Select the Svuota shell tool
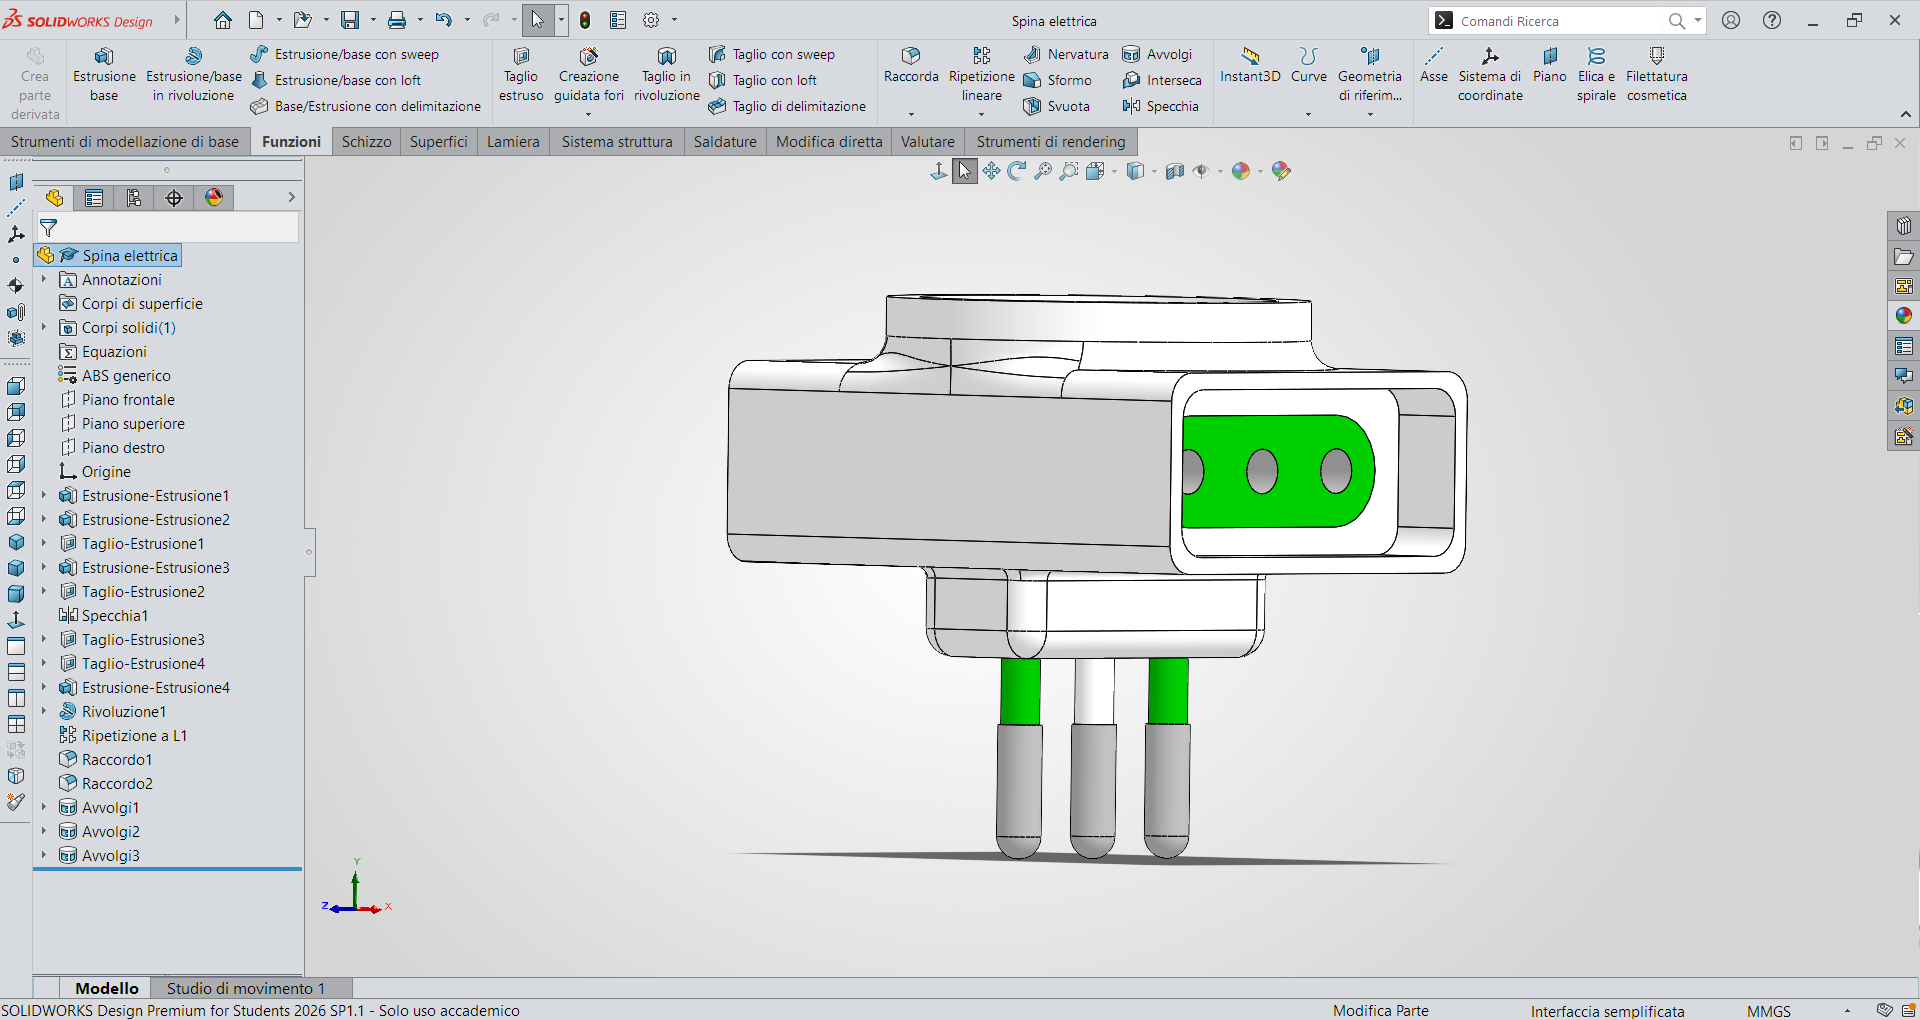The width and height of the screenshot is (1920, 1020). click(1057, 106)
